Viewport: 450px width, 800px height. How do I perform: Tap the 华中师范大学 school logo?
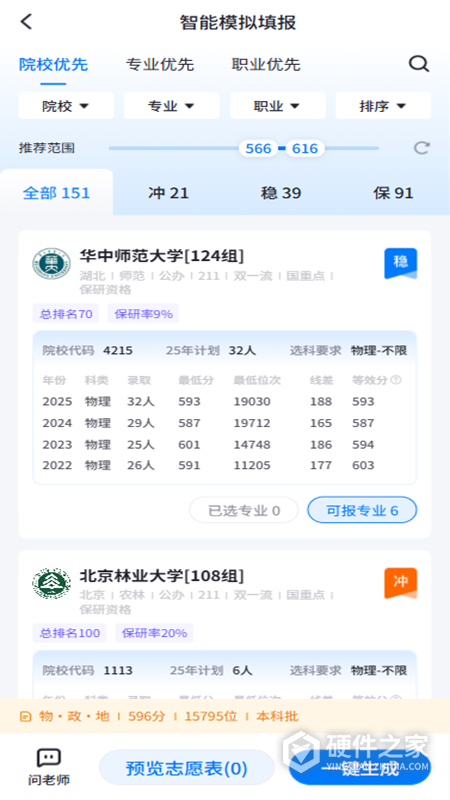pos(52,263)
